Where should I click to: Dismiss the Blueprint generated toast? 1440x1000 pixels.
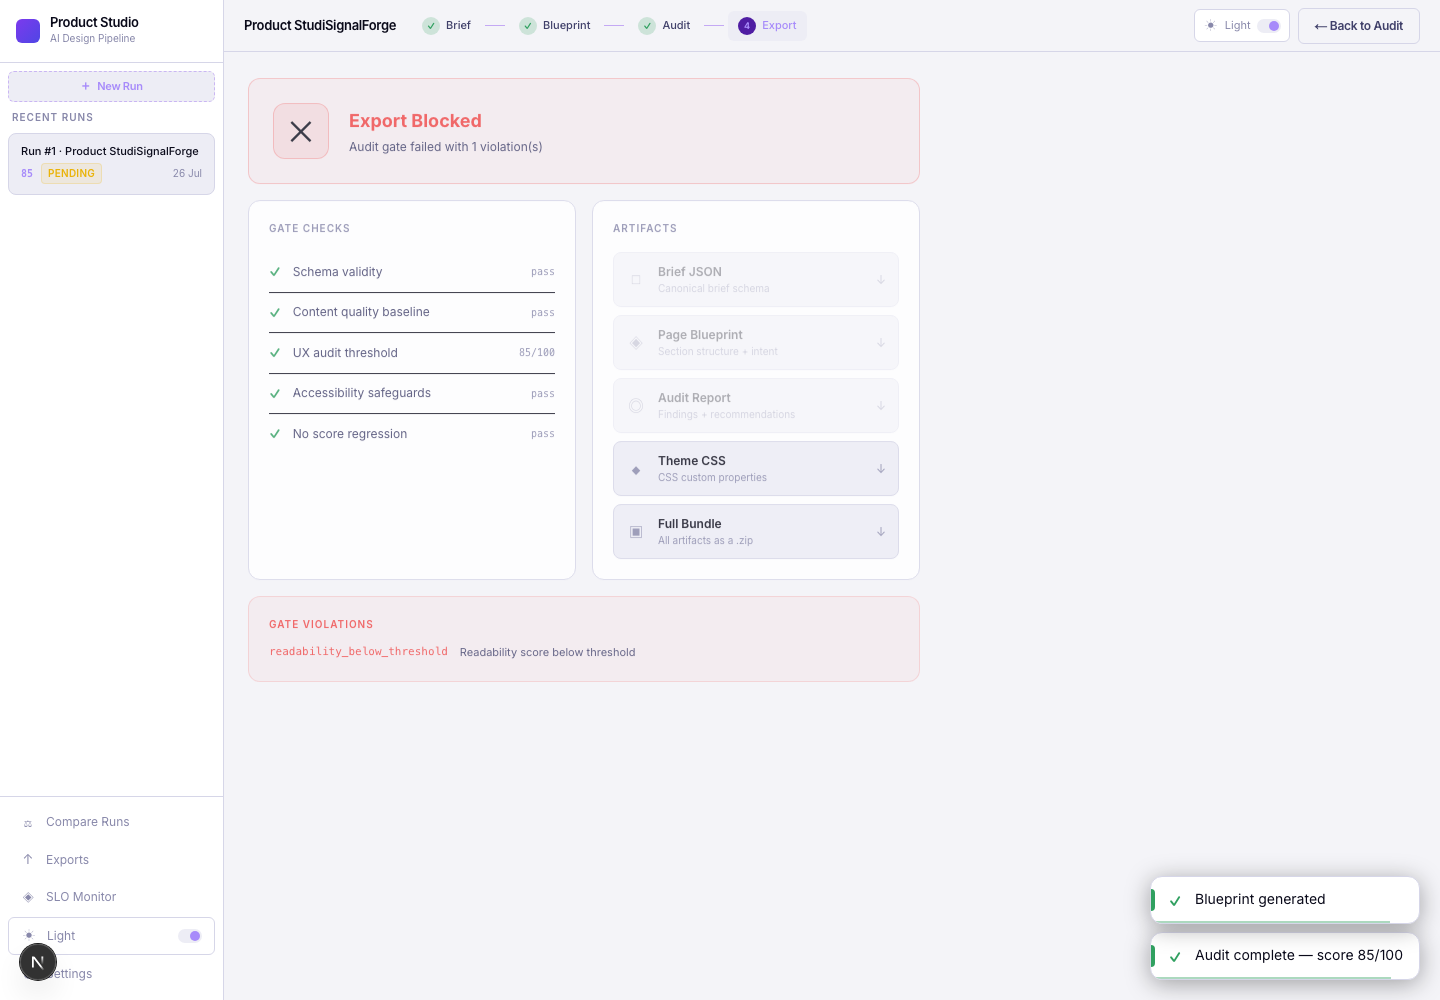(x=1285, y=900)
